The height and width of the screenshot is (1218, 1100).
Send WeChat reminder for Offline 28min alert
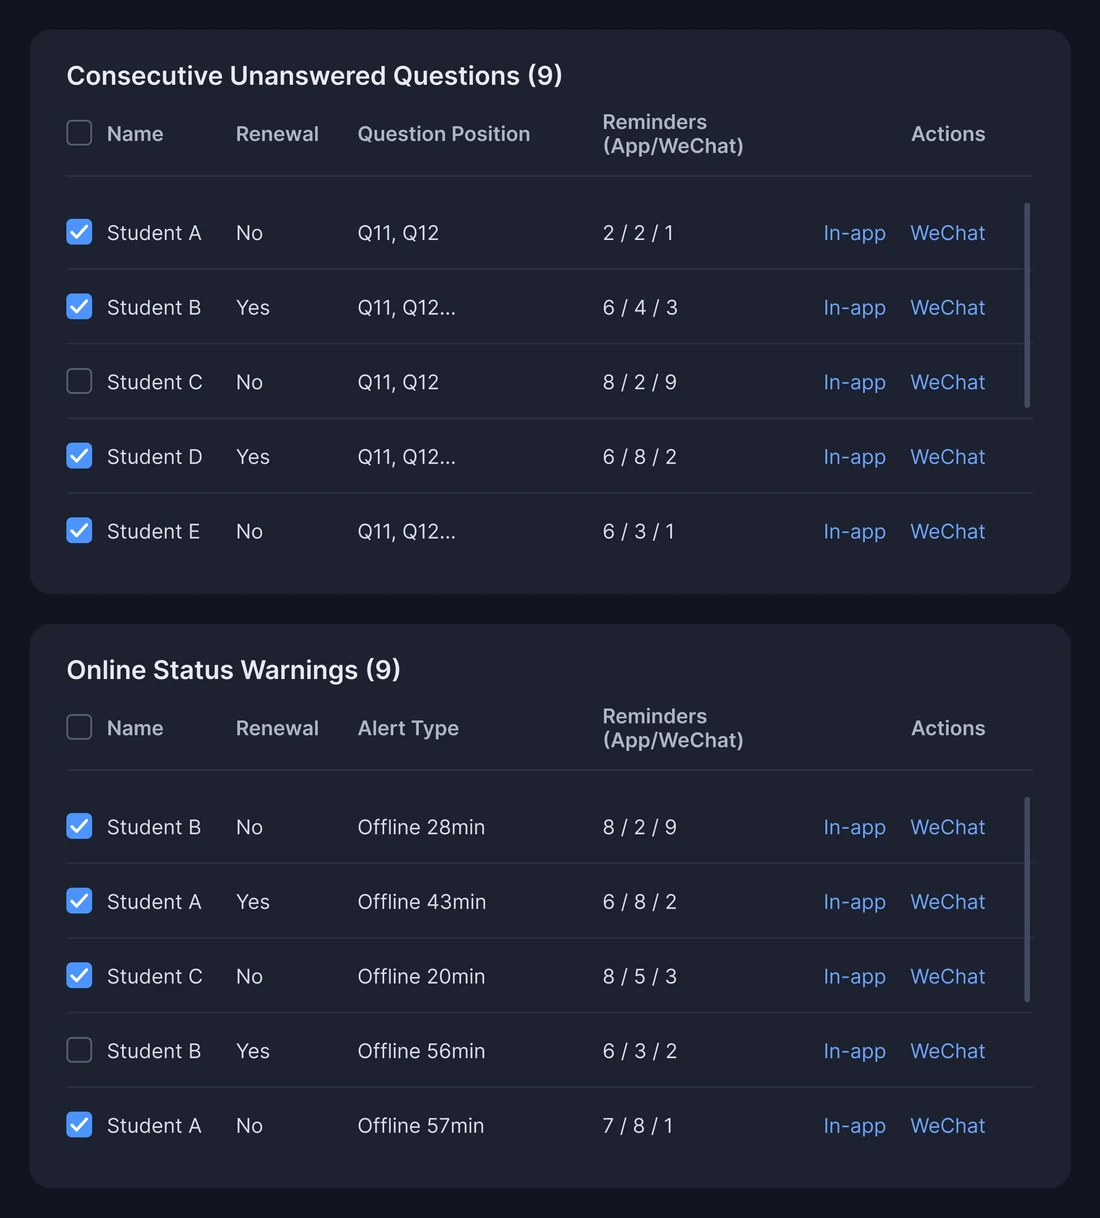pos(947,827)
